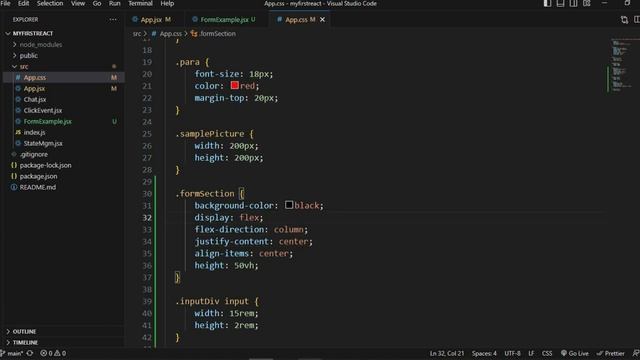
Task: Open Explorer views and more actions ellipsis
Action: tap(113, 20)
